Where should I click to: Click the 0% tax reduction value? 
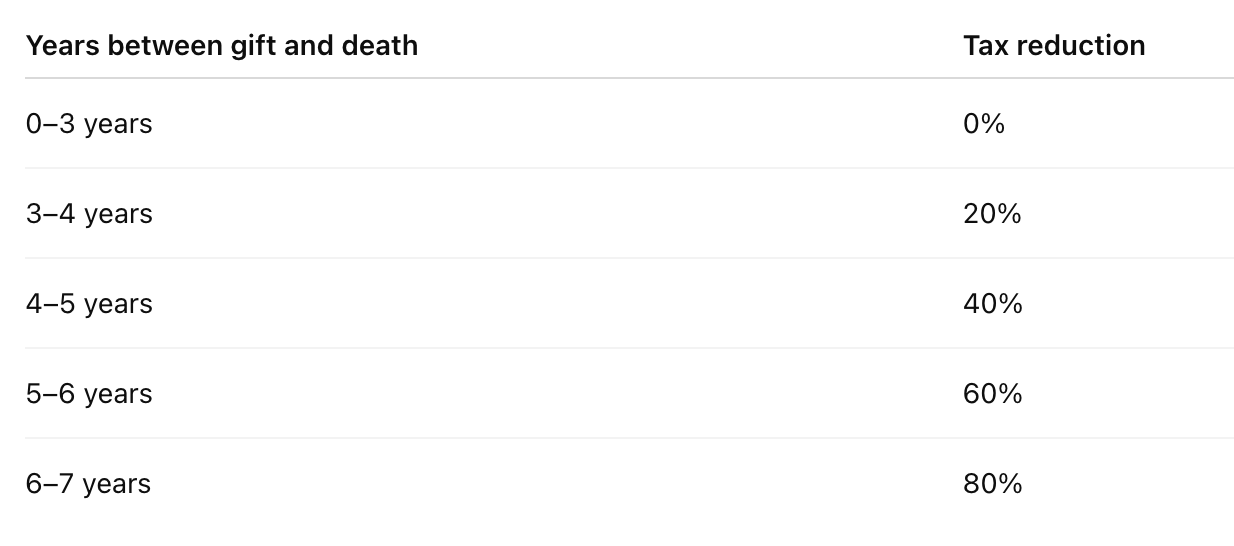pos(984,124)
